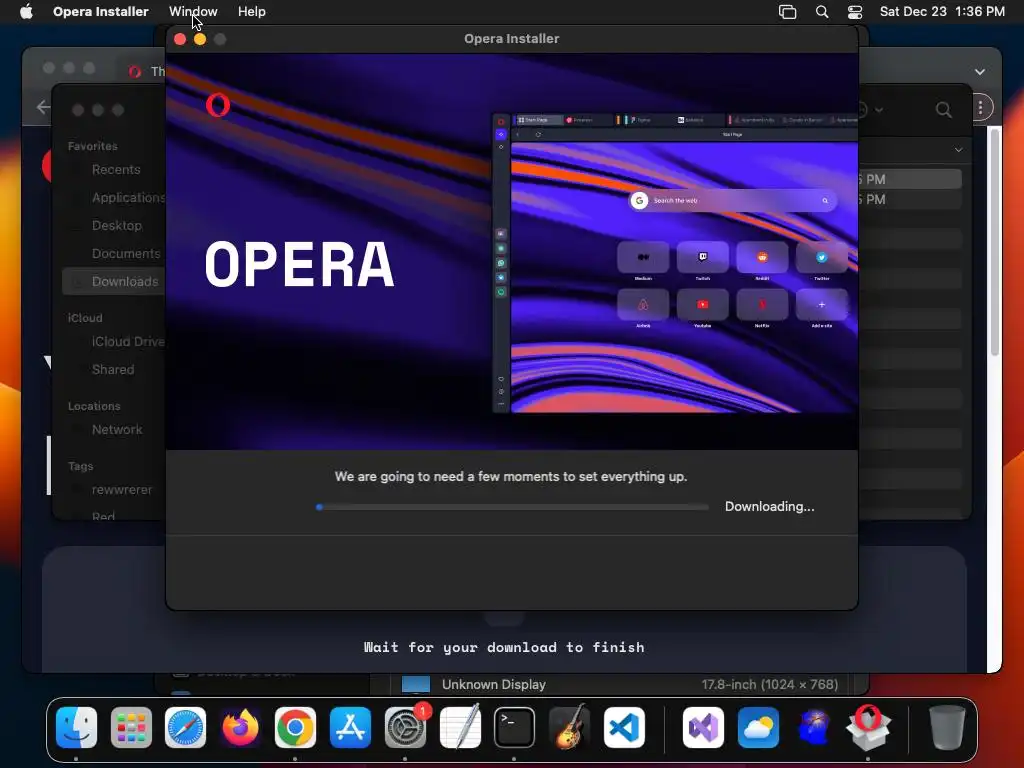Open the cloud app icon in Dock

point(758,727)
